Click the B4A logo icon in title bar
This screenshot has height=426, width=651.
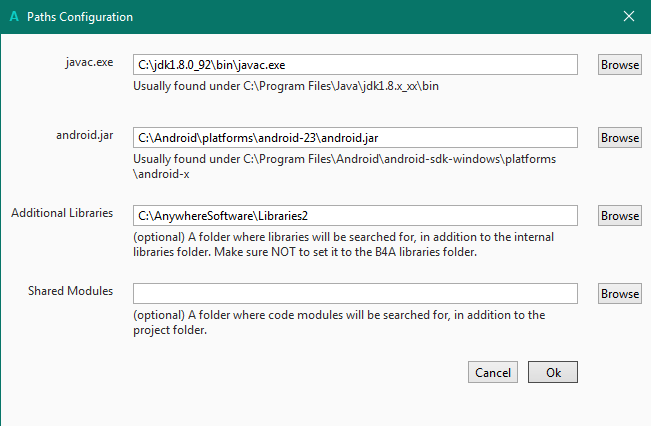pyautogui.click(x=13, y=17)
